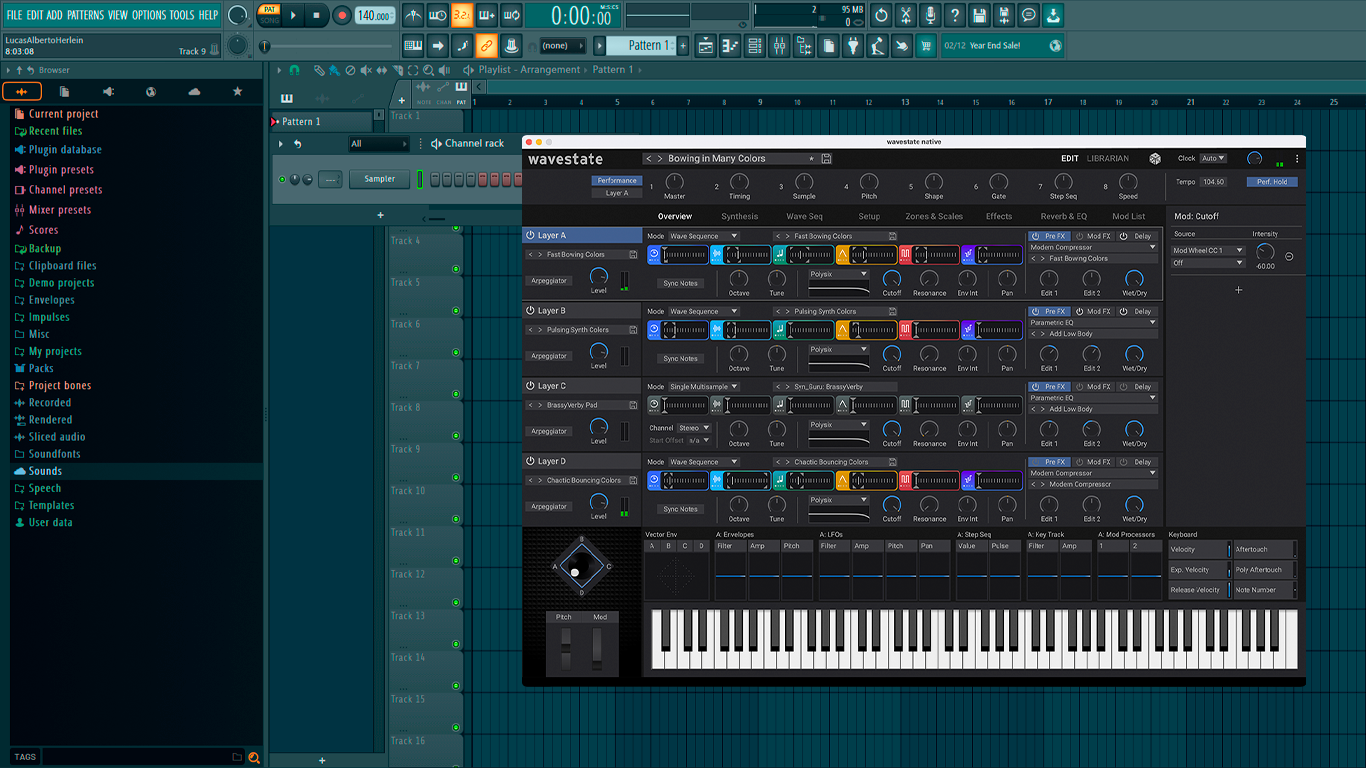
Task: Click the undo history icon in the toolbar
Action: pyautogui.click(x=881, y=15)
